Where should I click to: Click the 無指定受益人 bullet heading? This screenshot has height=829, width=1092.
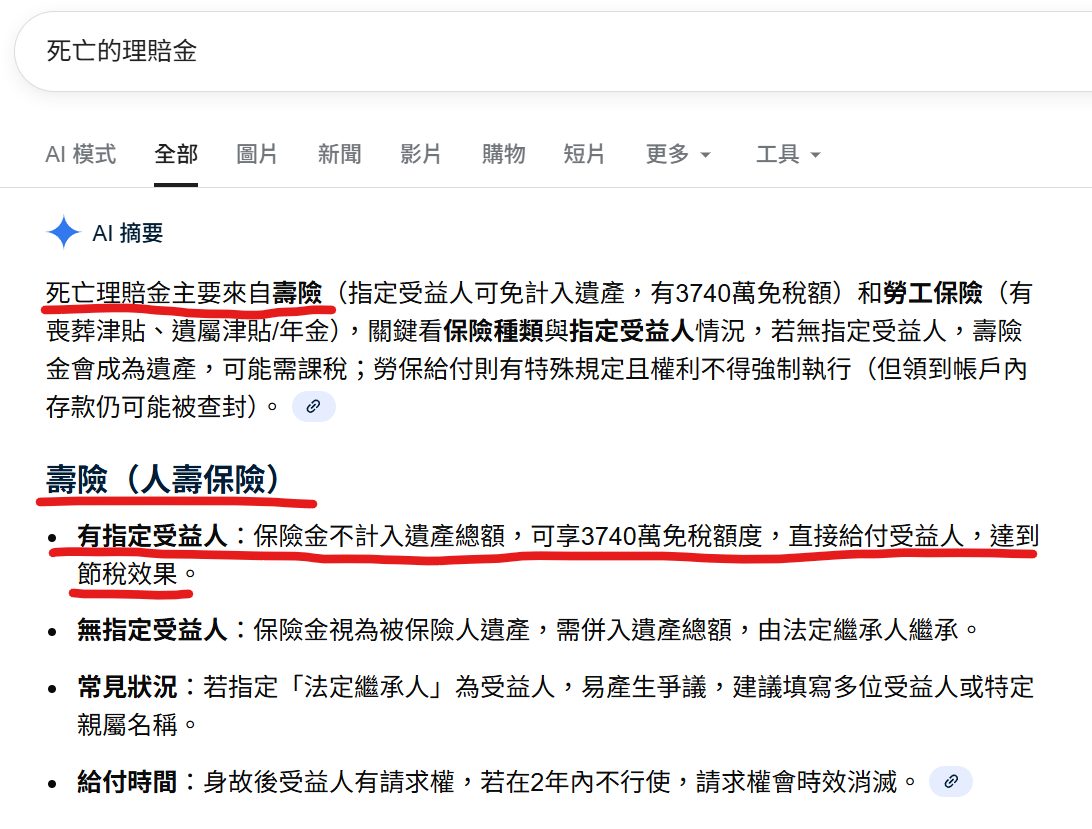153,630
